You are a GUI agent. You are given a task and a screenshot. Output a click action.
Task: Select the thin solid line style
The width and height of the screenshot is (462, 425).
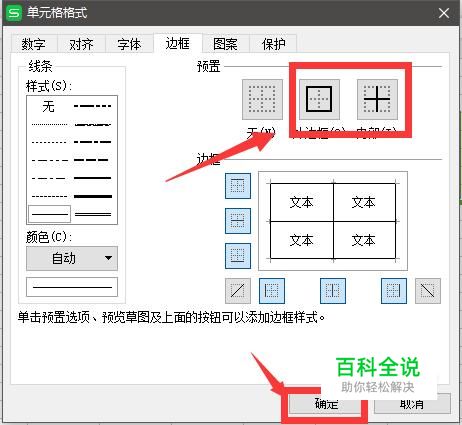[x=50, y=214]
